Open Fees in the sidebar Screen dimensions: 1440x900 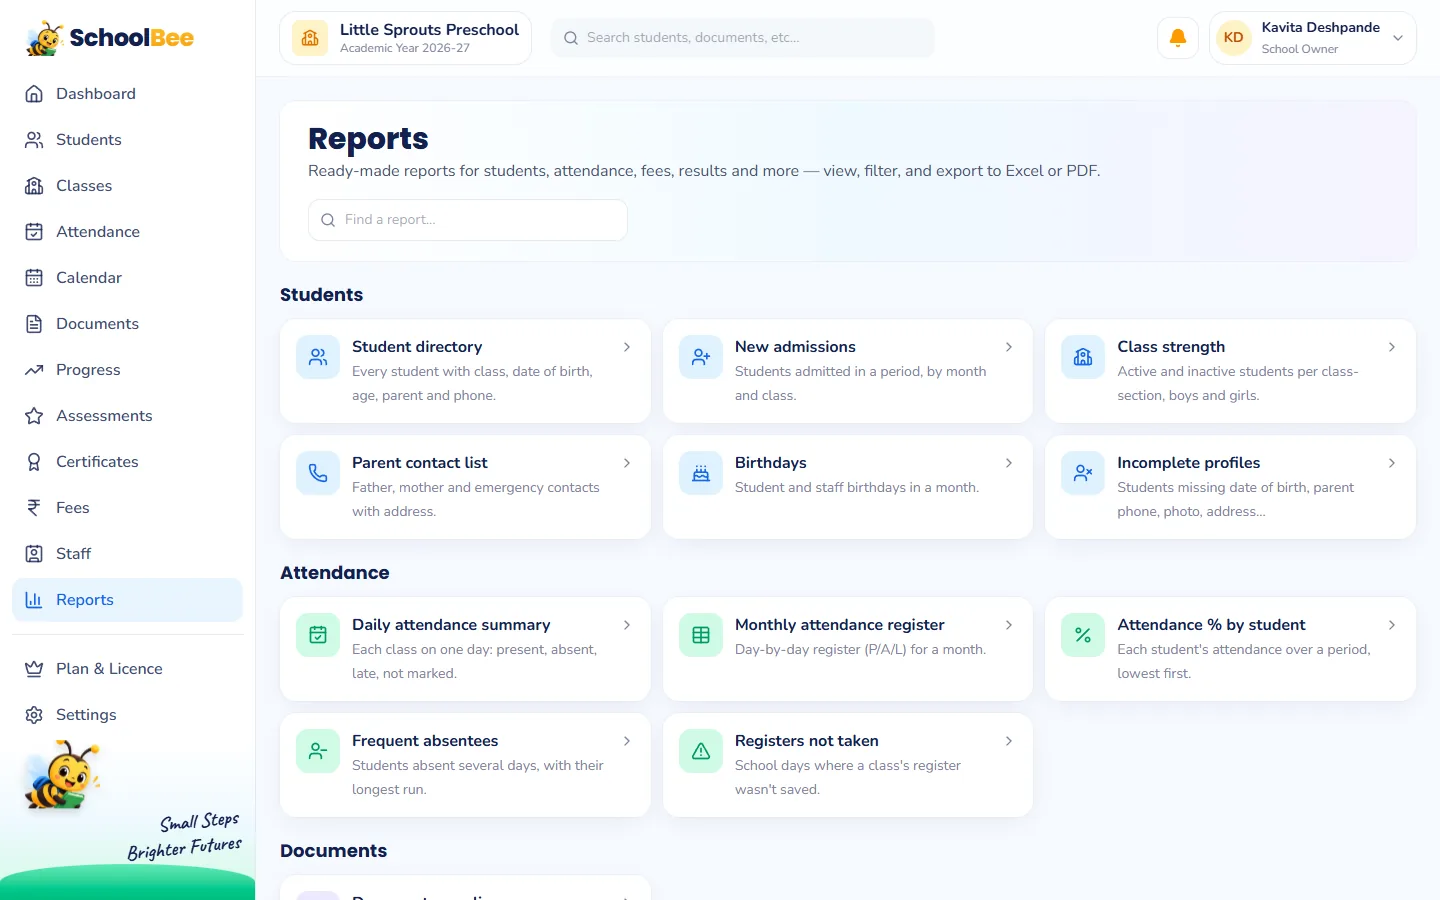coord(127,508)
